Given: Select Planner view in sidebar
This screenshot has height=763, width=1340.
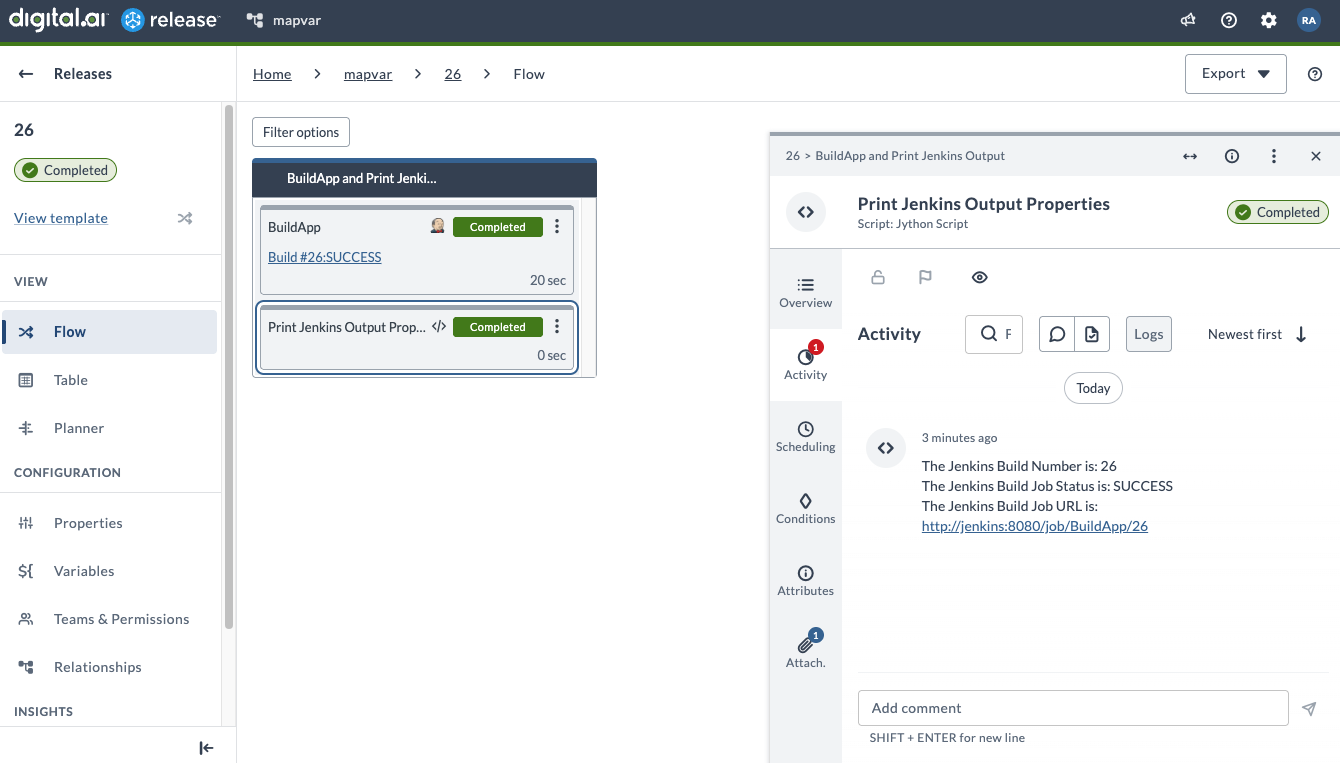Looking at the screenshot, I should point(109,428).
